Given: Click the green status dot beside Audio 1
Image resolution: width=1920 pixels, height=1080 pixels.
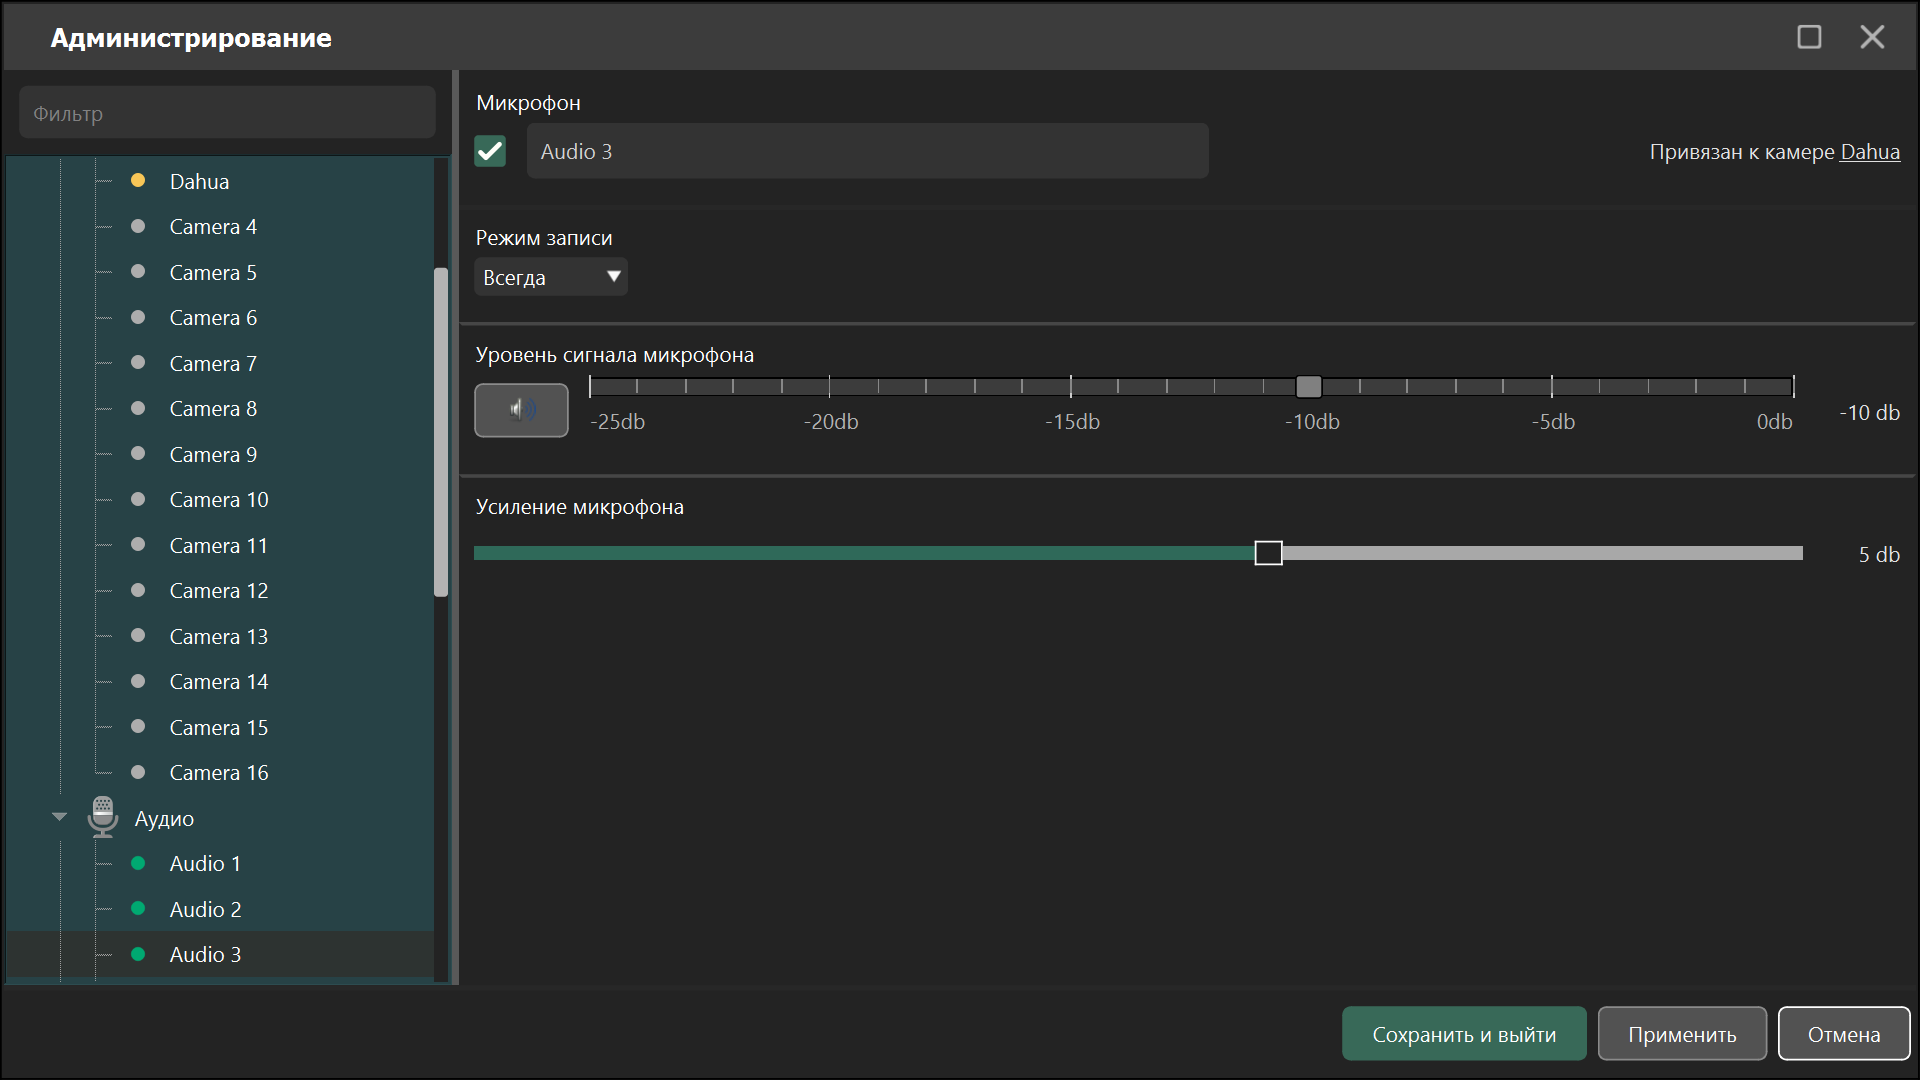Looking at the screenshot, I should pos(138,863).
